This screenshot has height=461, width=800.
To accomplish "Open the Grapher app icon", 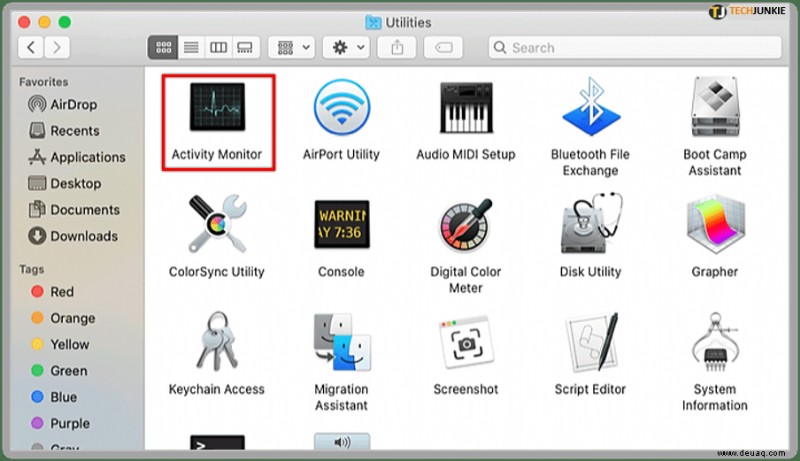I will tap(715, 224).
